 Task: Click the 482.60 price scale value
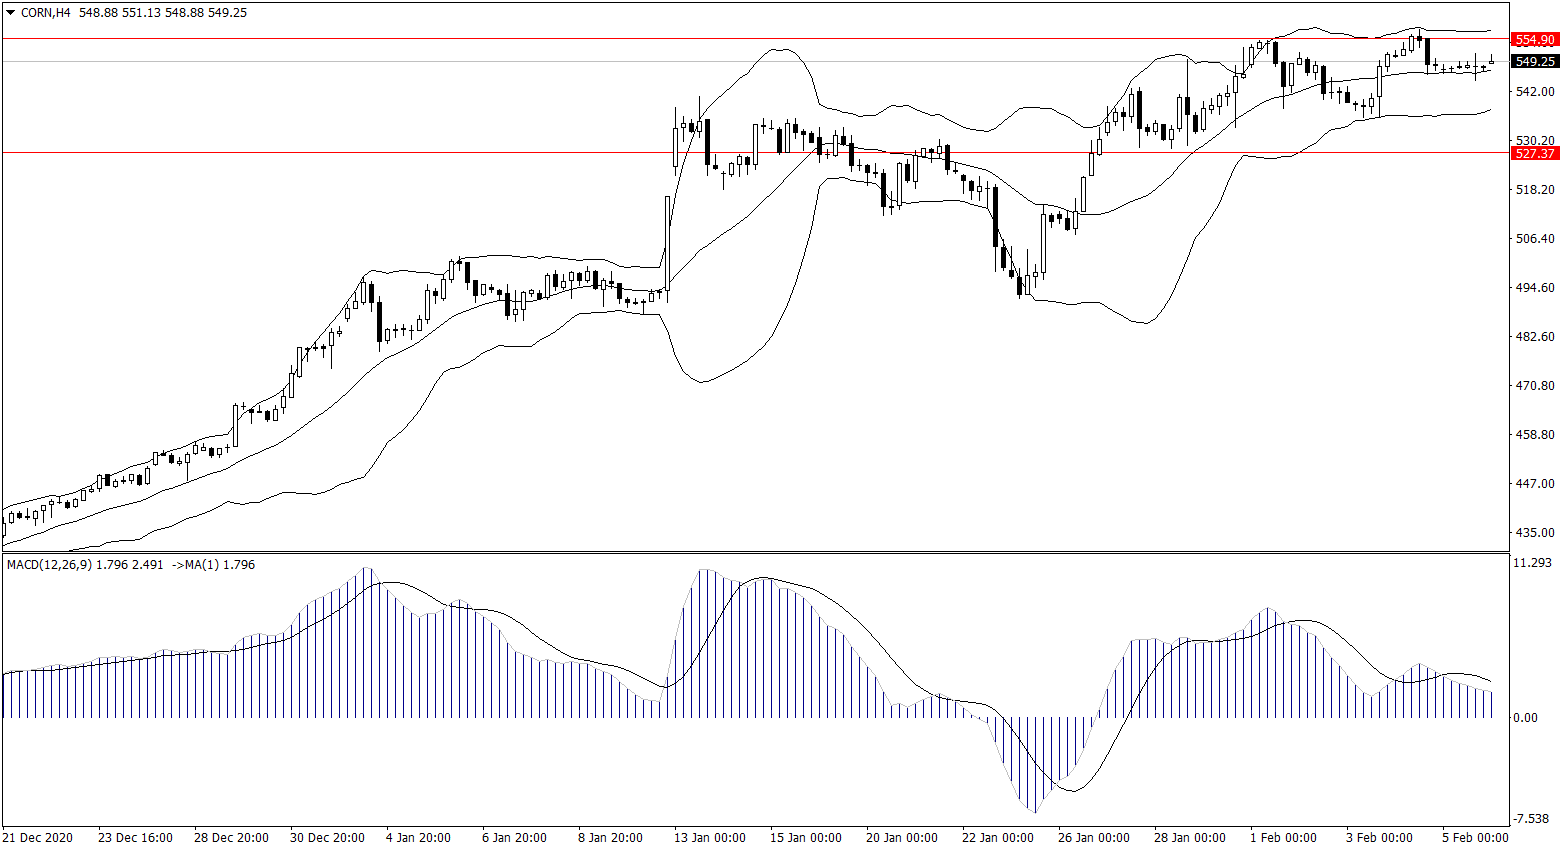point(1535,337)
